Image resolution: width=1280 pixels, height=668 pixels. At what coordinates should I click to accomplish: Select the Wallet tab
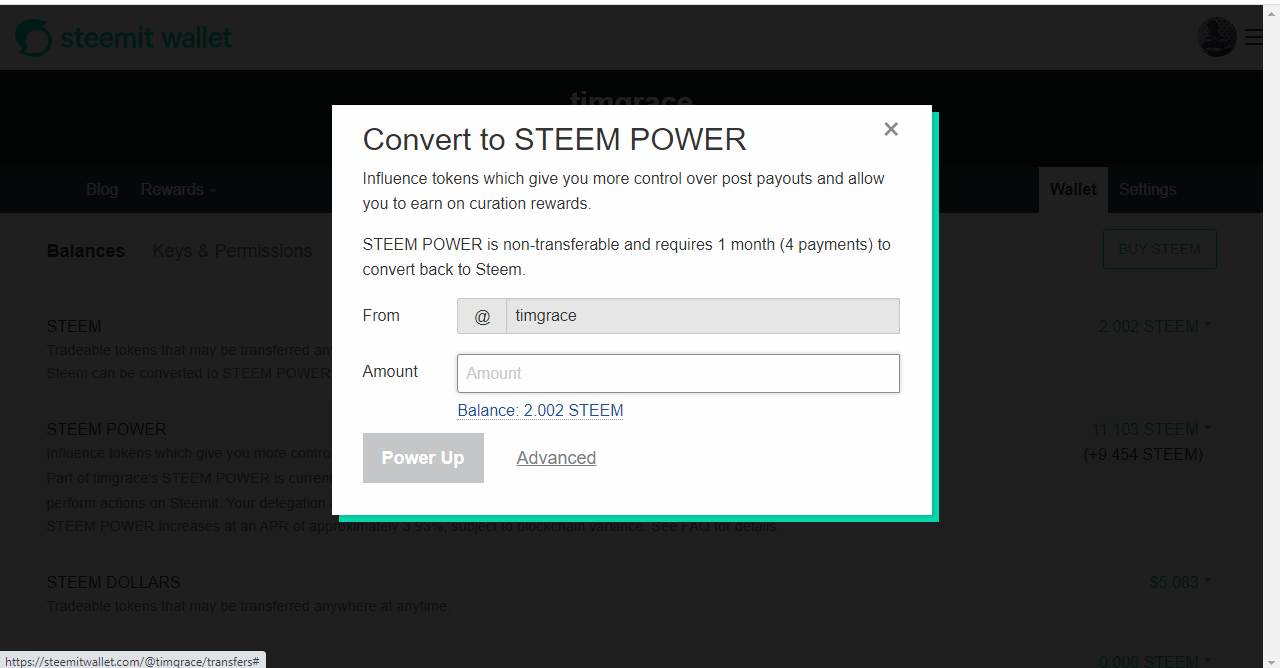coord(1073,189)
